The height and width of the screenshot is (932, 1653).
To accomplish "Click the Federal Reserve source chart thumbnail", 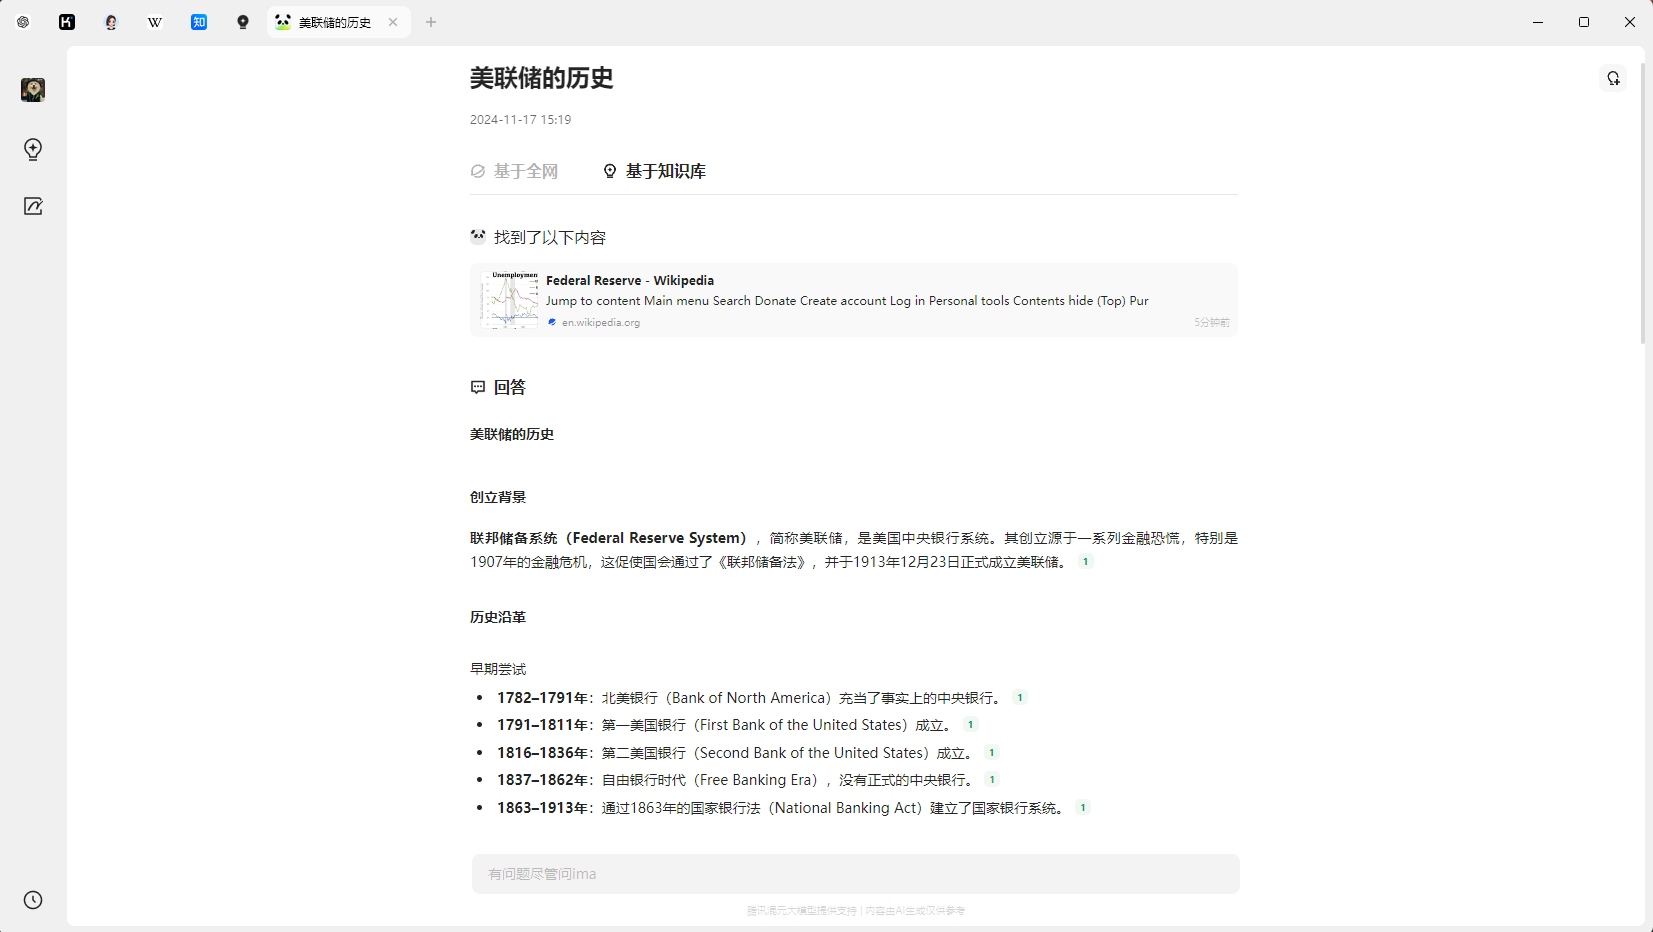I will pyautogui.click(x=509, y=300).
